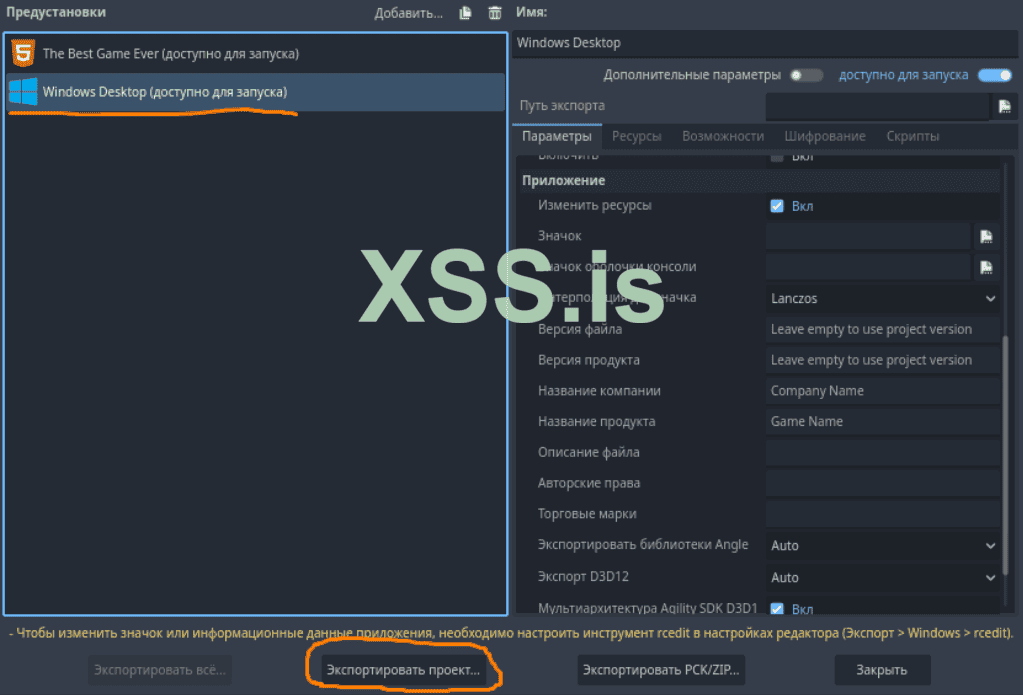Click the Авторские права label

coord(588,484)
